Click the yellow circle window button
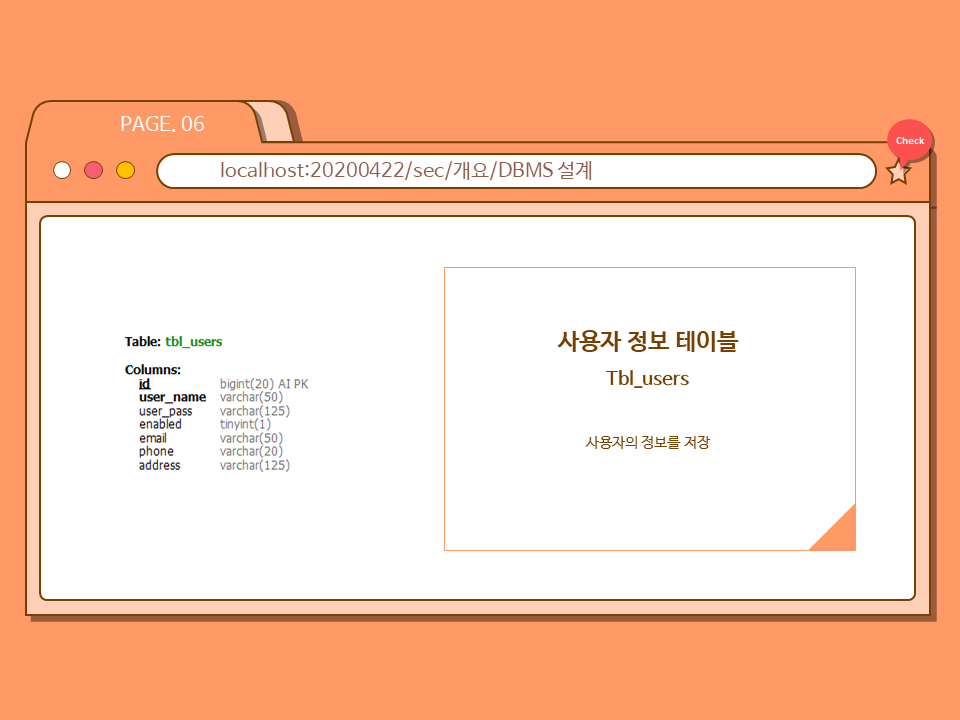Image resolution: width=960 pixels, height=720 pixels. pos(125,170)
